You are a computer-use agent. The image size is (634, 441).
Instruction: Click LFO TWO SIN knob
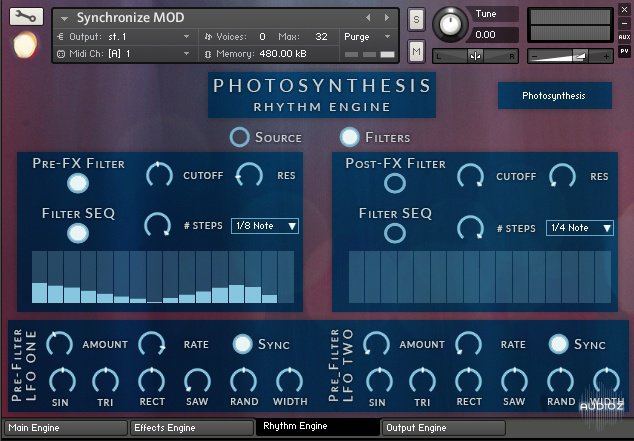coord(379,381)
